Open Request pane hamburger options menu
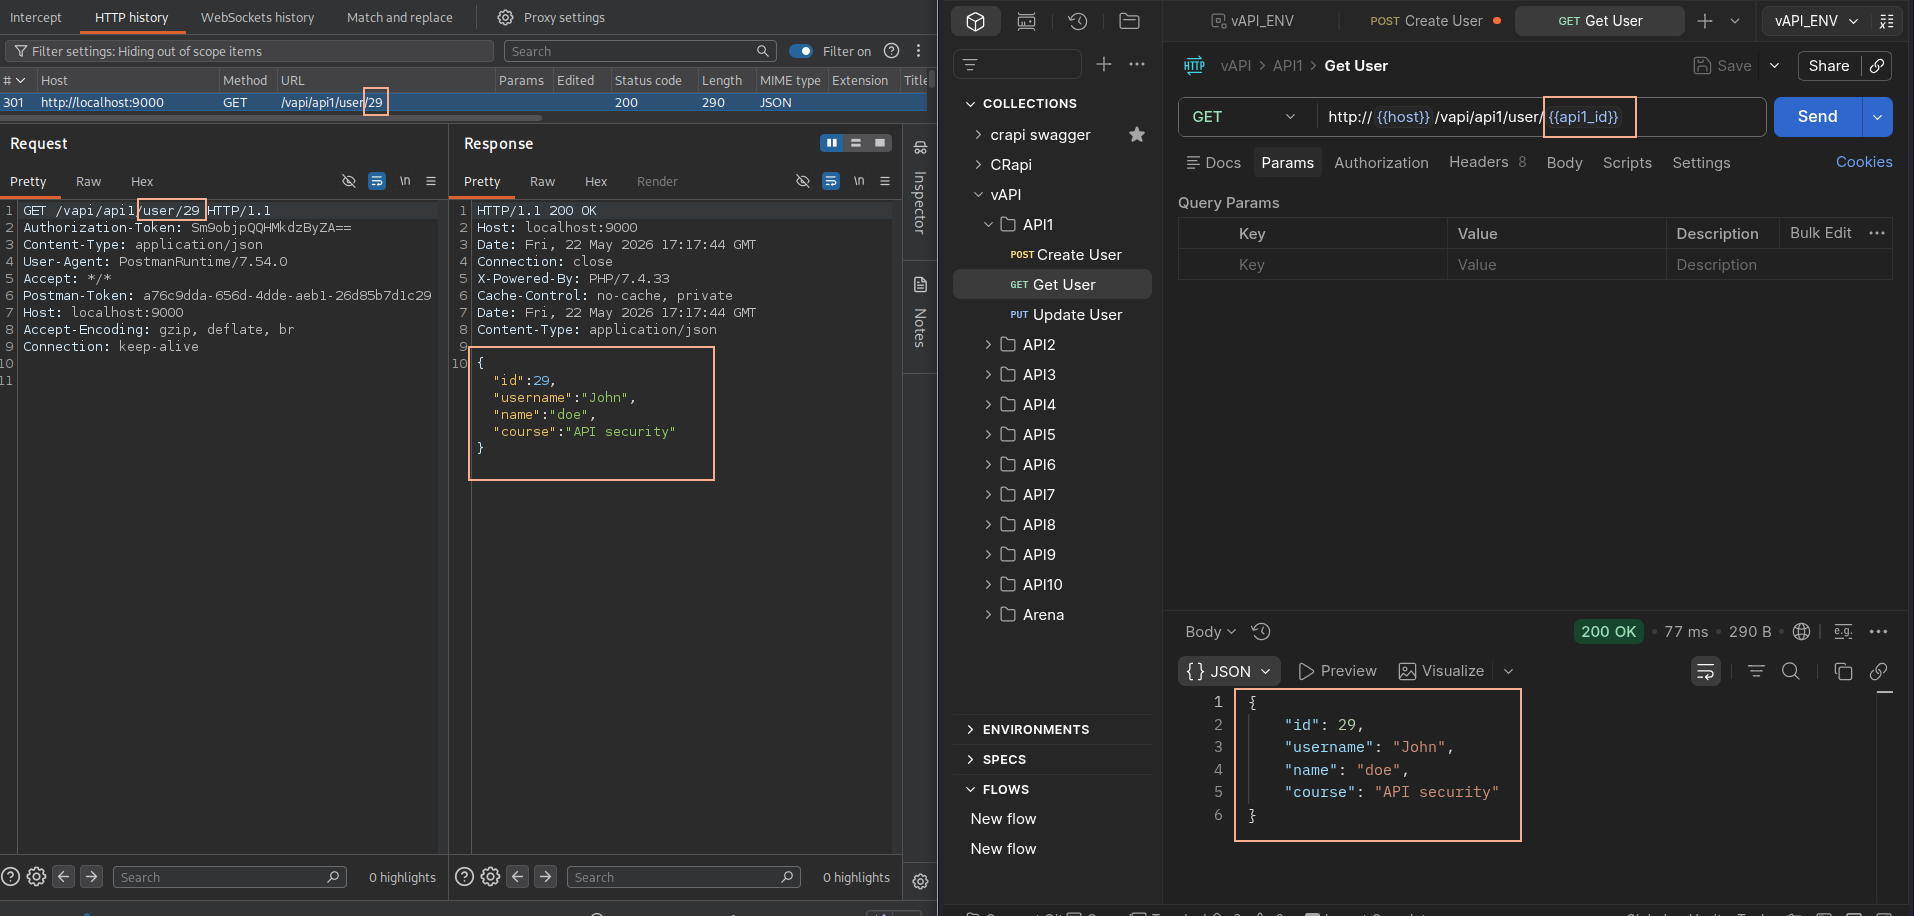Image resolution: width=1914 pixels, height=916 pixels. 431,181
